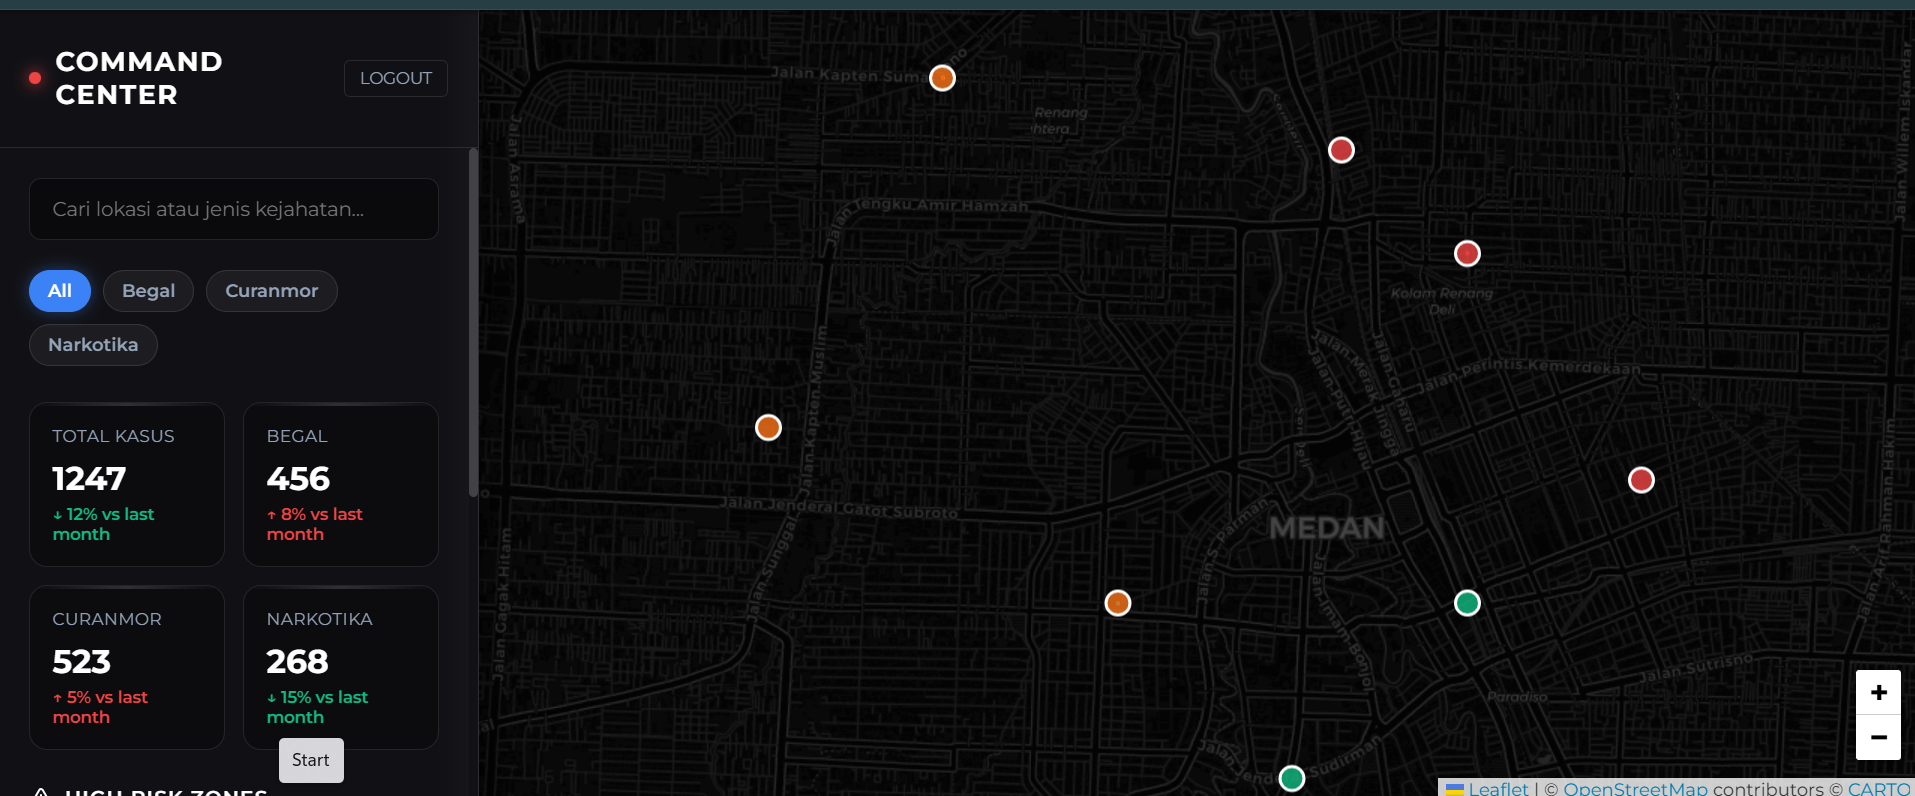Select the Curanmor filter chip
The width and height of the screenshot is (1915, 796).
point(272,291)
